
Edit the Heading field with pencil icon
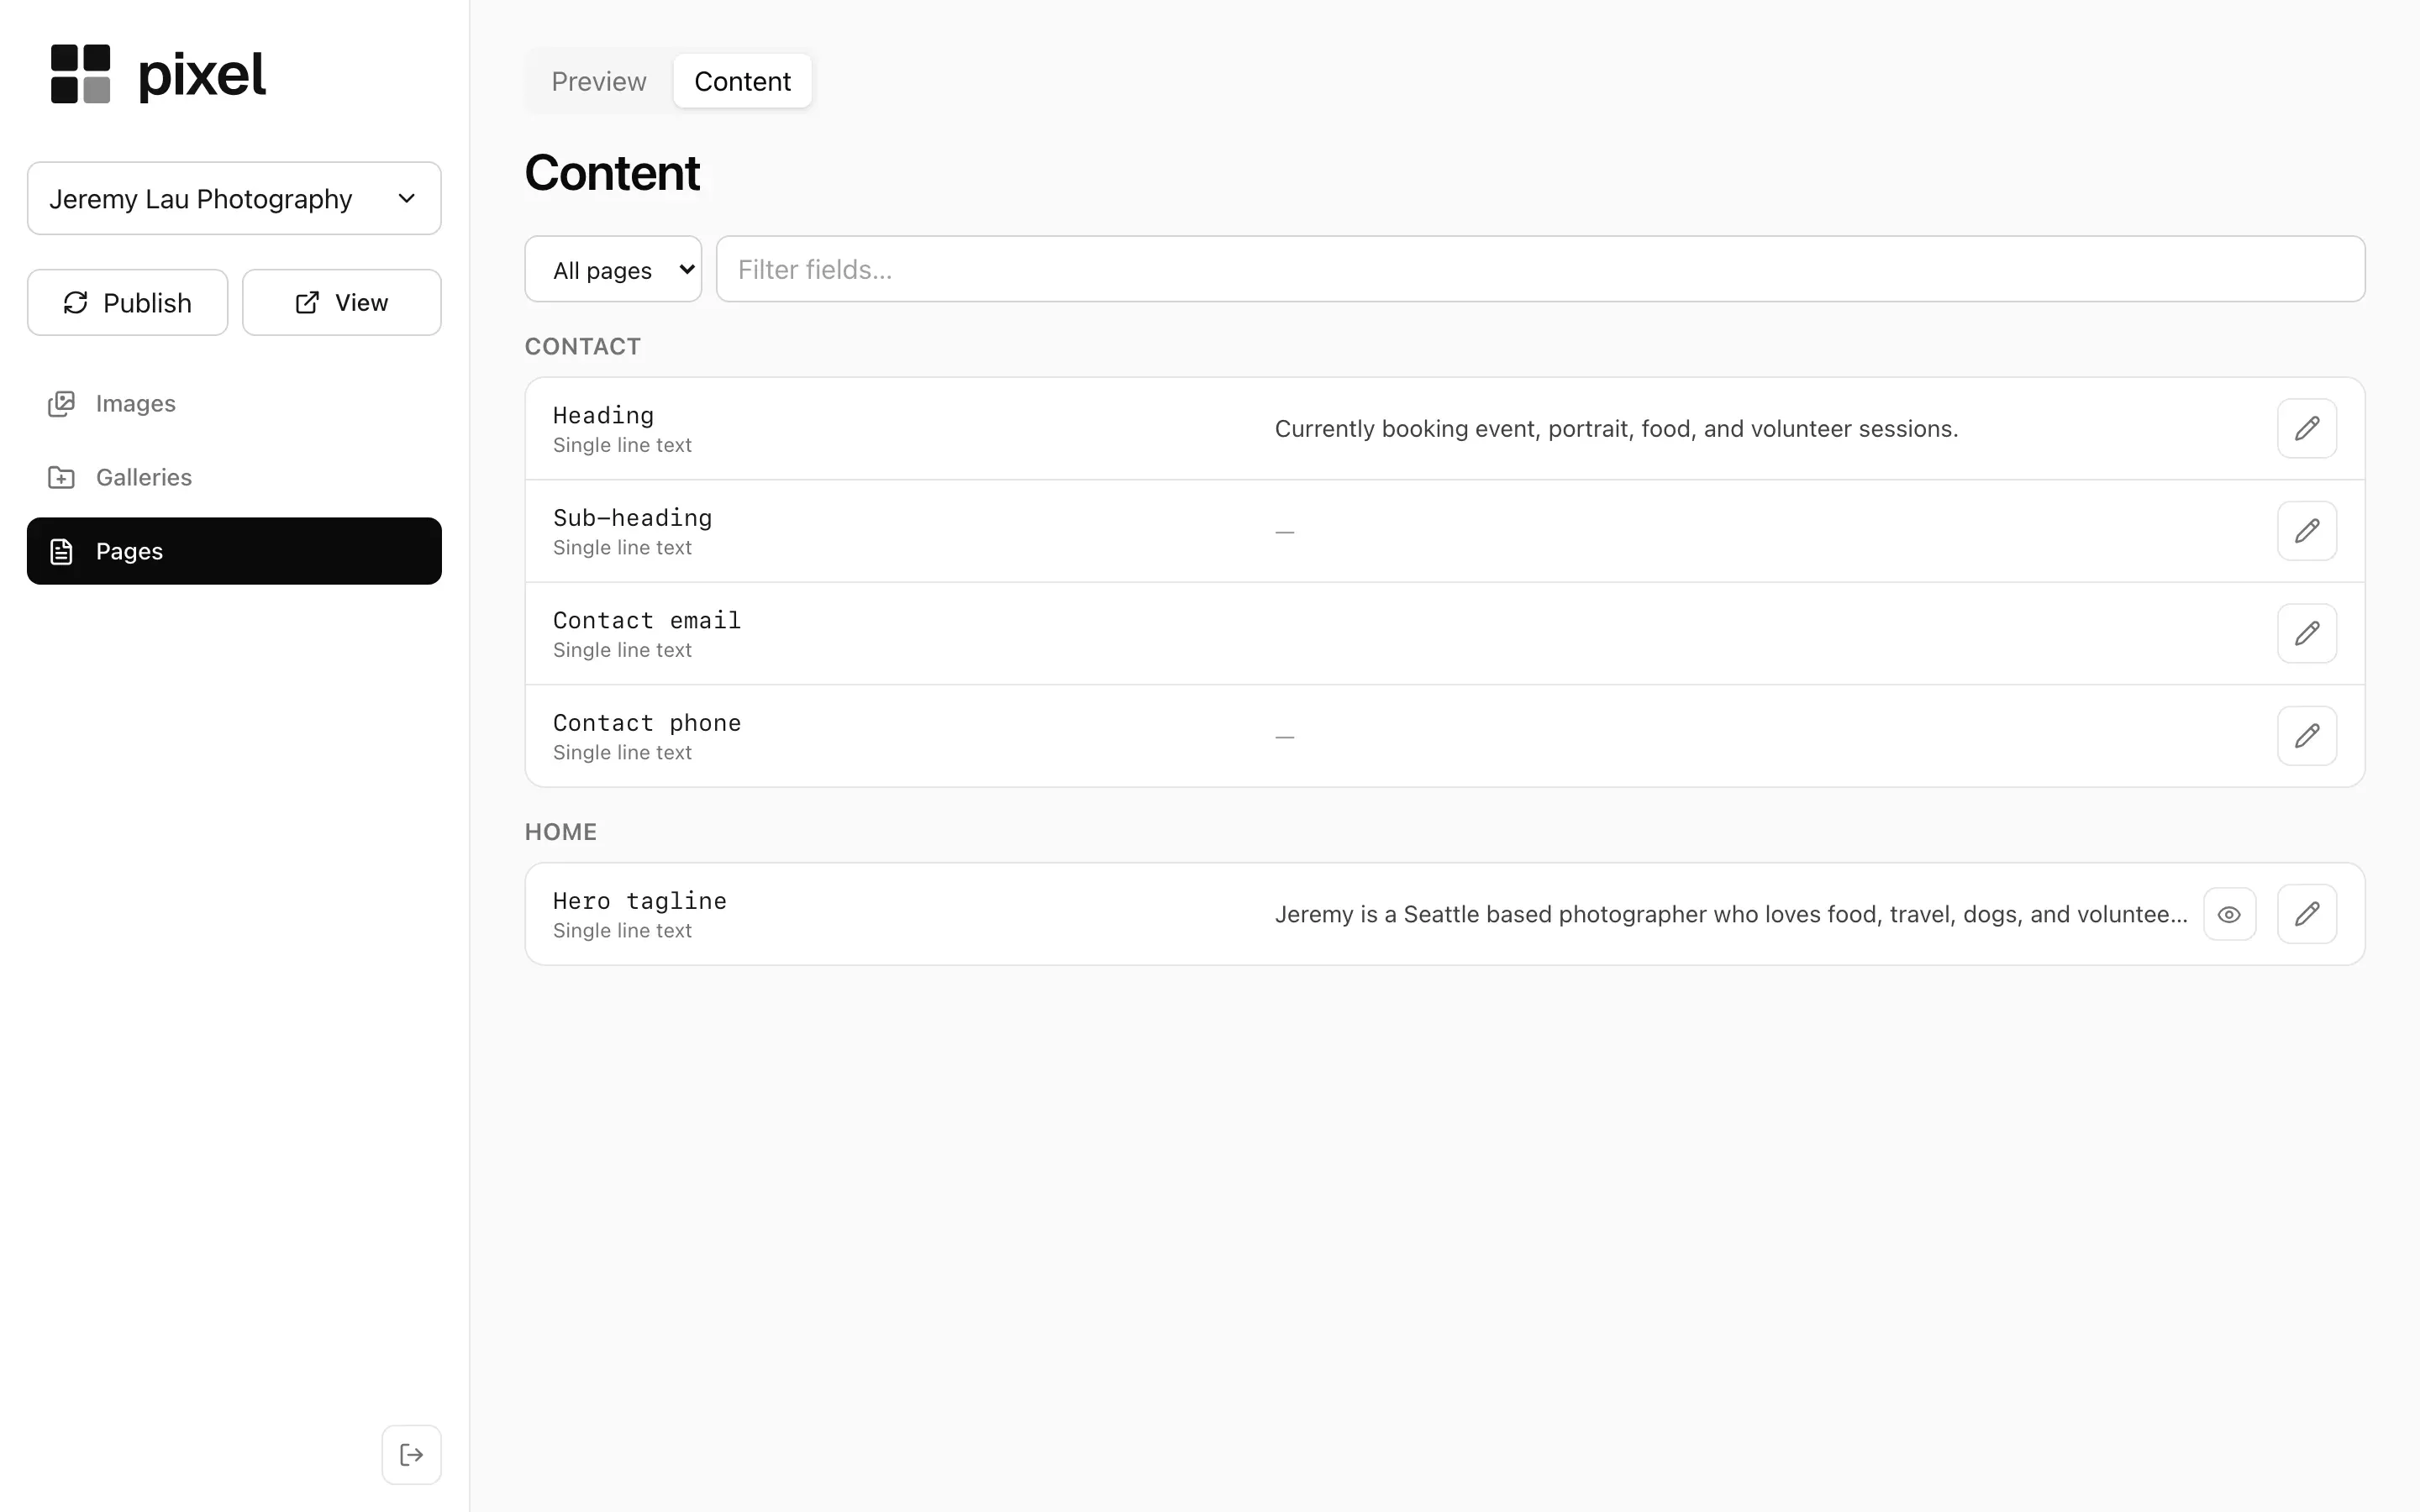[x=2306, y=428]
